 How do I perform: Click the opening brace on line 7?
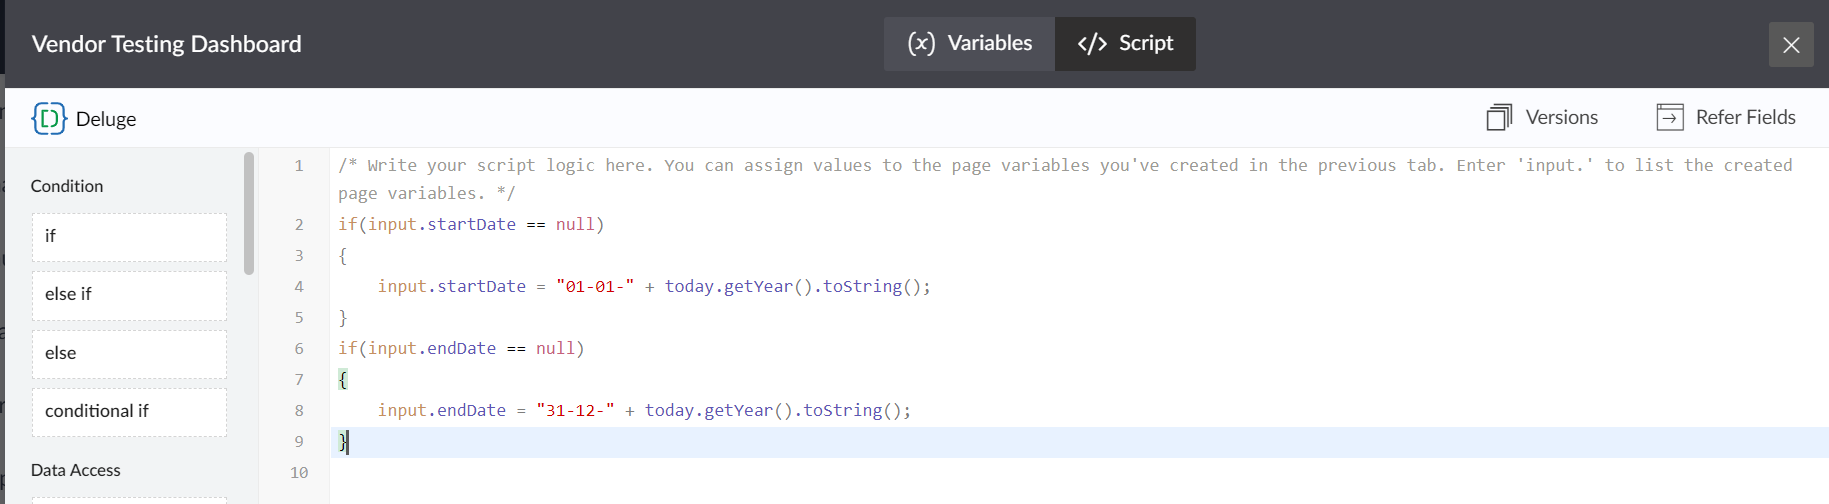click(343, 379)
